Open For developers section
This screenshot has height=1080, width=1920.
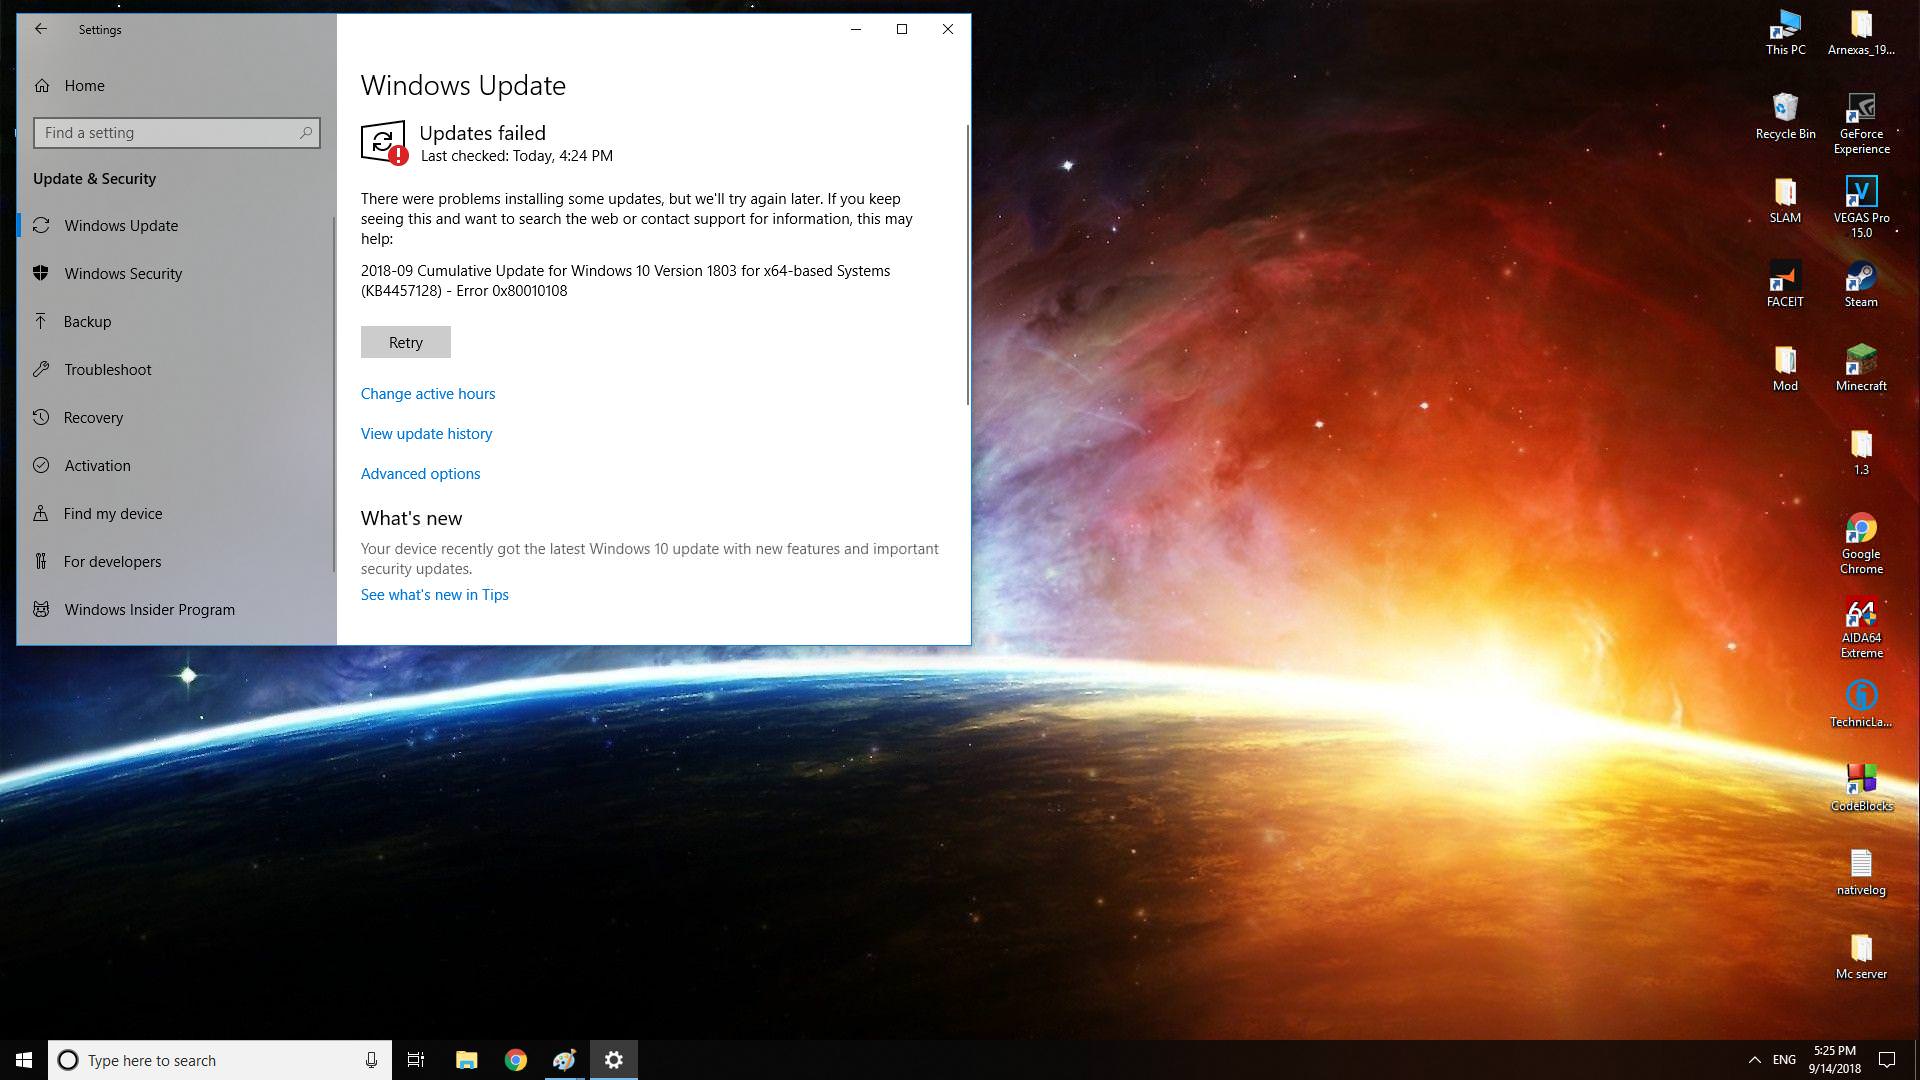click(x=176, y=561)
